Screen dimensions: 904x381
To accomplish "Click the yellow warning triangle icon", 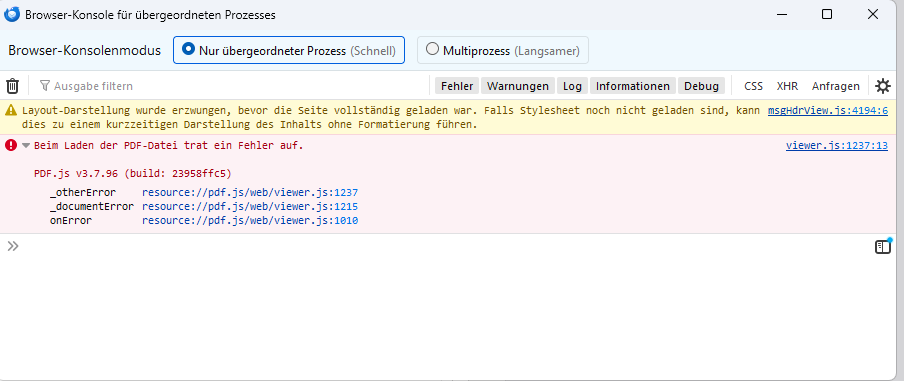I will [x=12, y=111].
